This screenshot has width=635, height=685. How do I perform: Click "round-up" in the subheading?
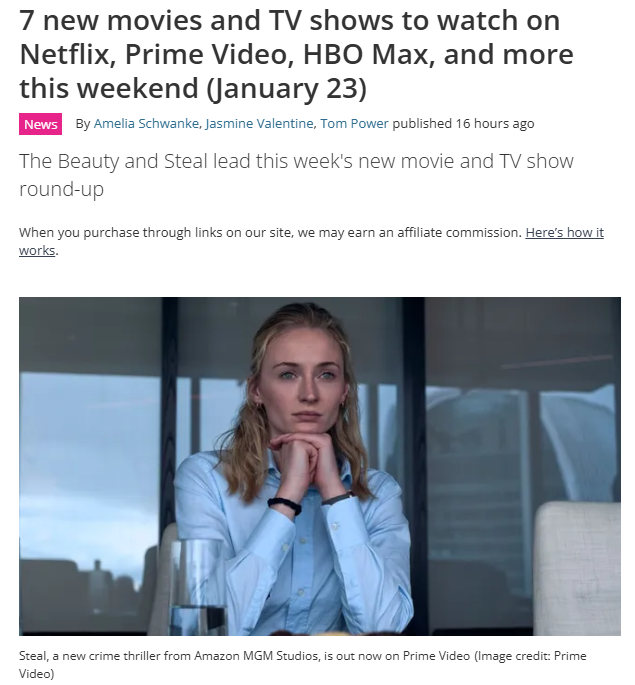pos(61,189)
